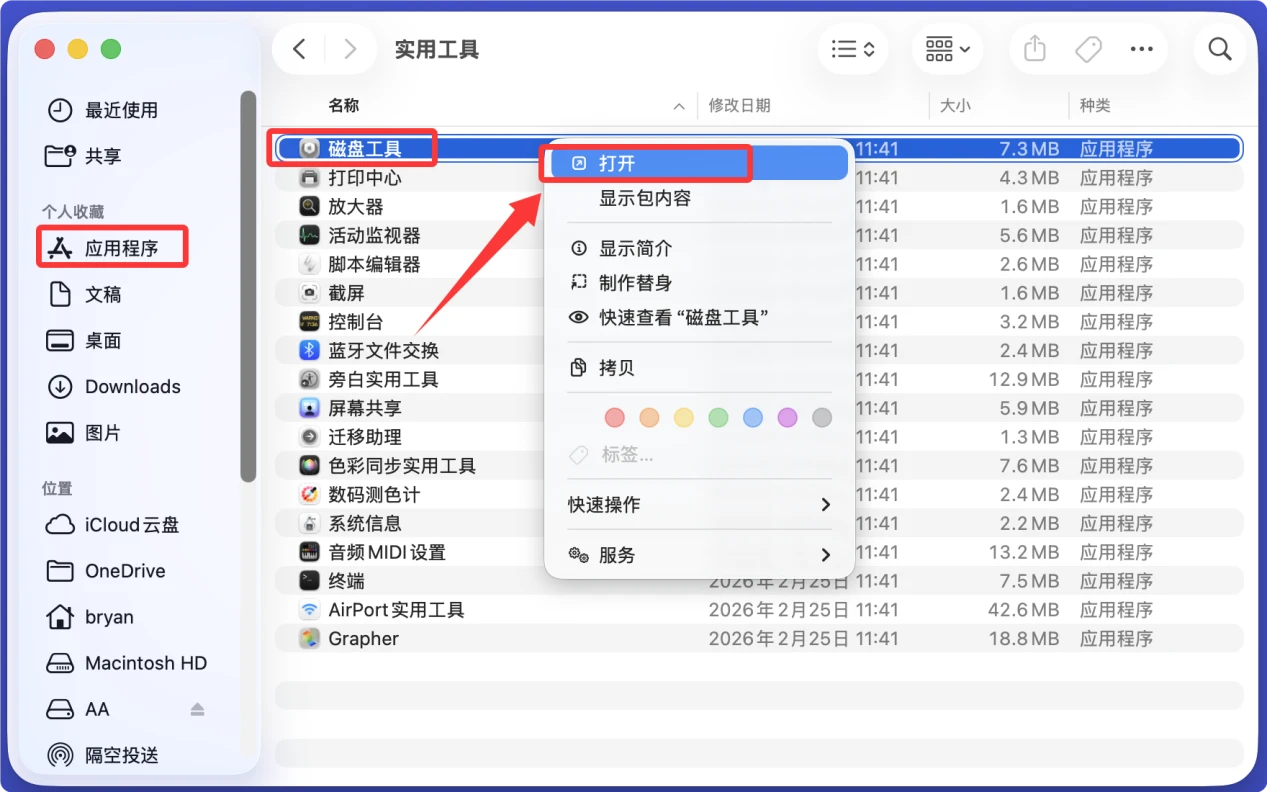Click the back navigation arrow
The image size is (1267, 792).
pos(299,48)
